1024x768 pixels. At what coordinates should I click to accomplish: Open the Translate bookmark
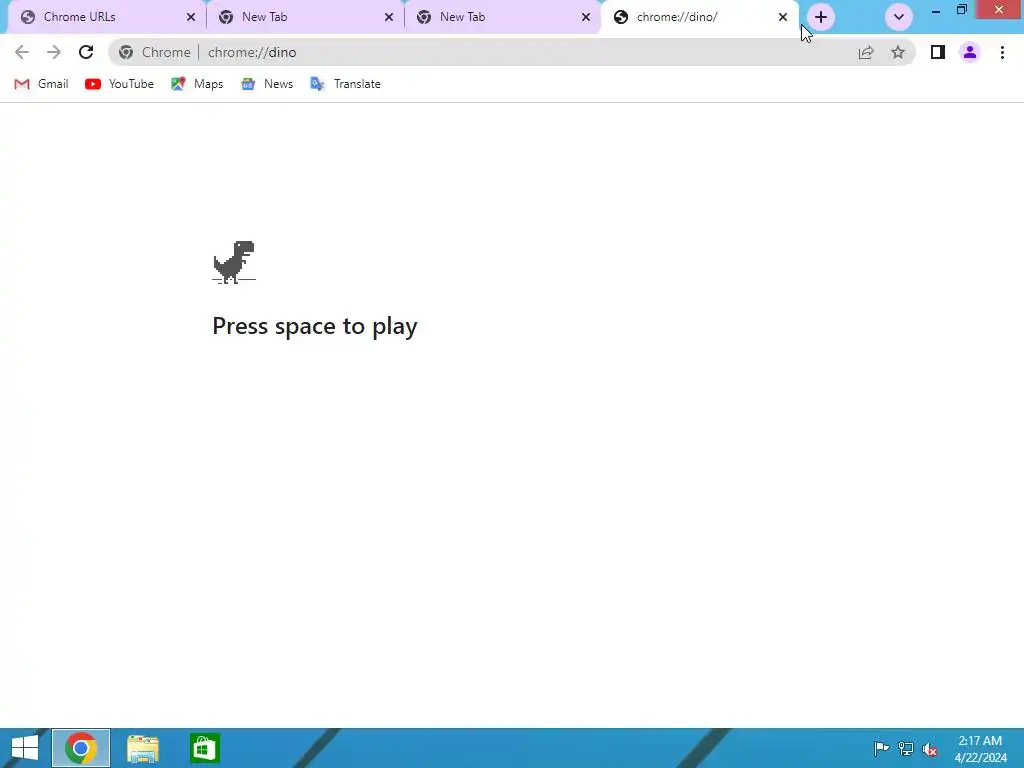pyautogui.click(x=345, y=84)
